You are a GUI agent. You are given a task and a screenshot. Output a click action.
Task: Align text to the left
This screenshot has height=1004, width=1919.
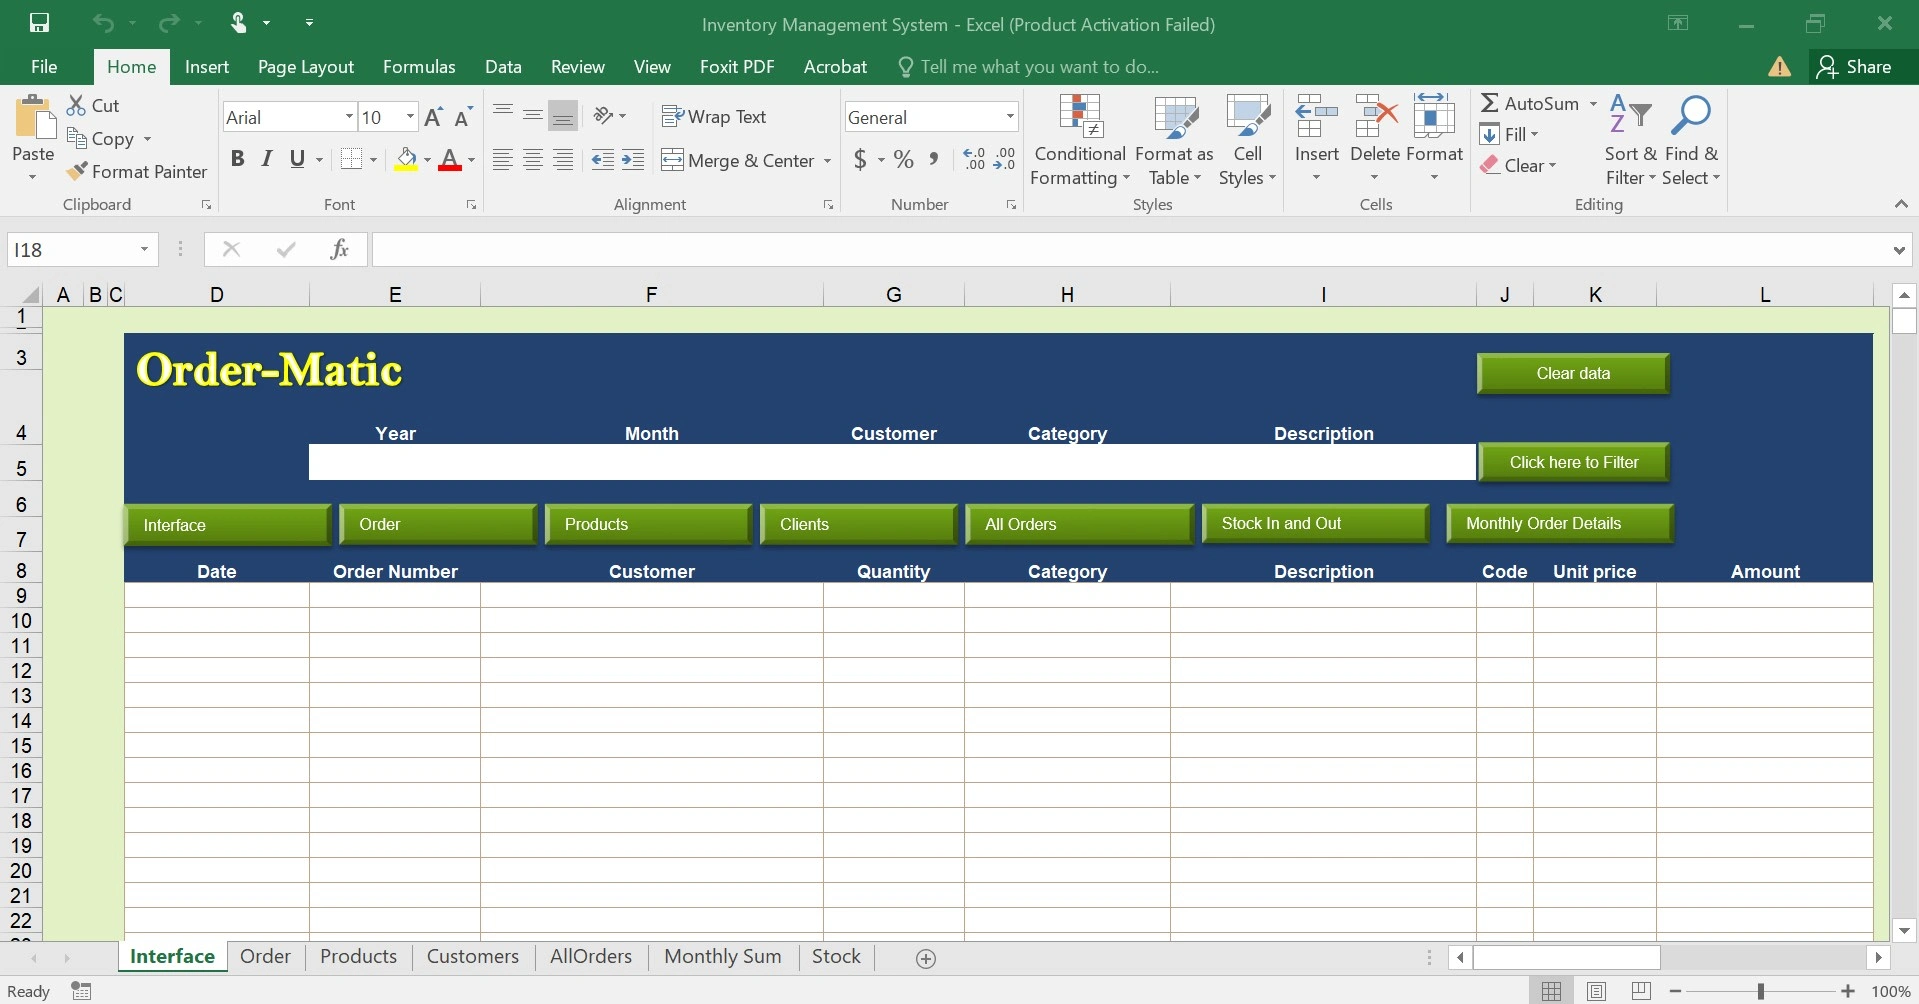point(503,160)
